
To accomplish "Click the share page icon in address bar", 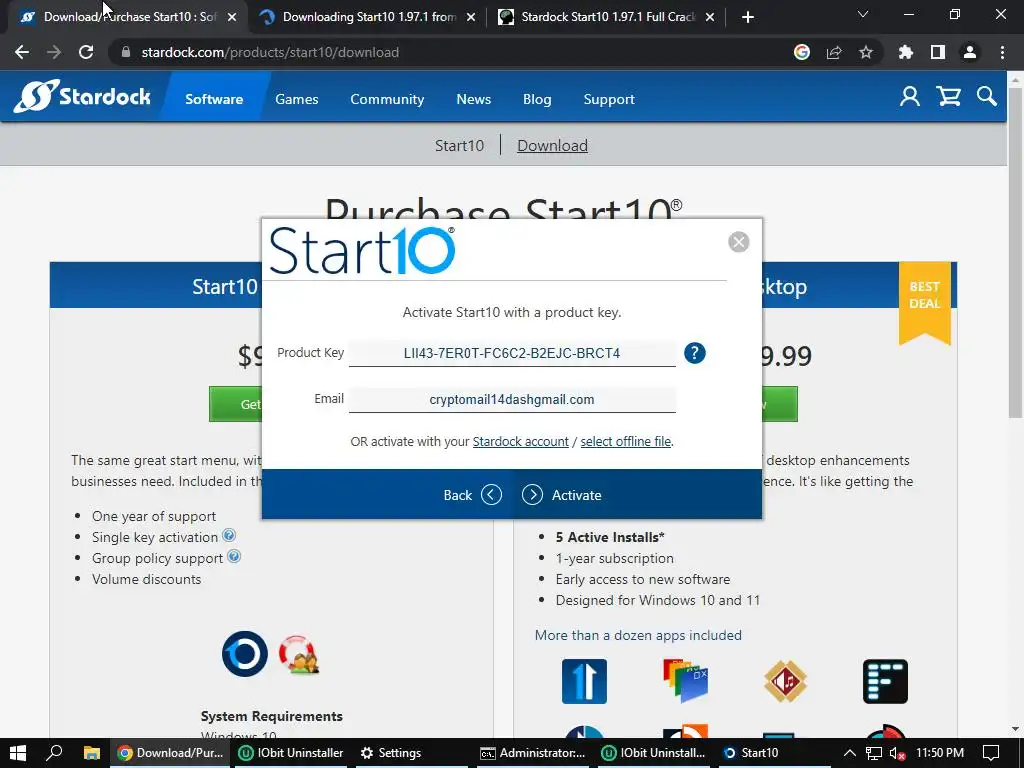I will pos(834,52).
